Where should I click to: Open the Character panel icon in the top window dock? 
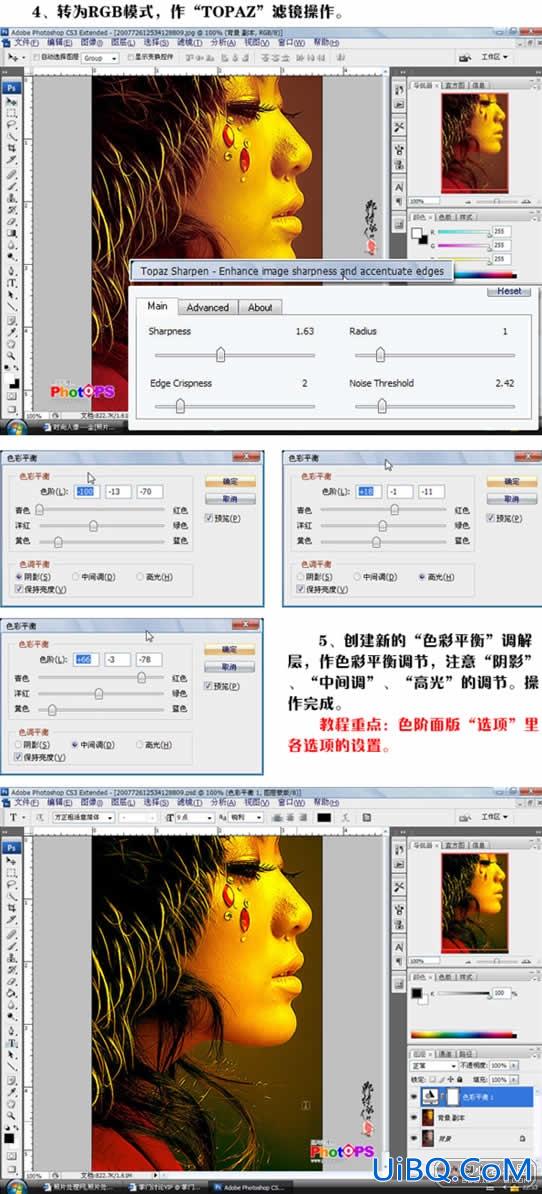pyautogui.click(x=399, y=187)
